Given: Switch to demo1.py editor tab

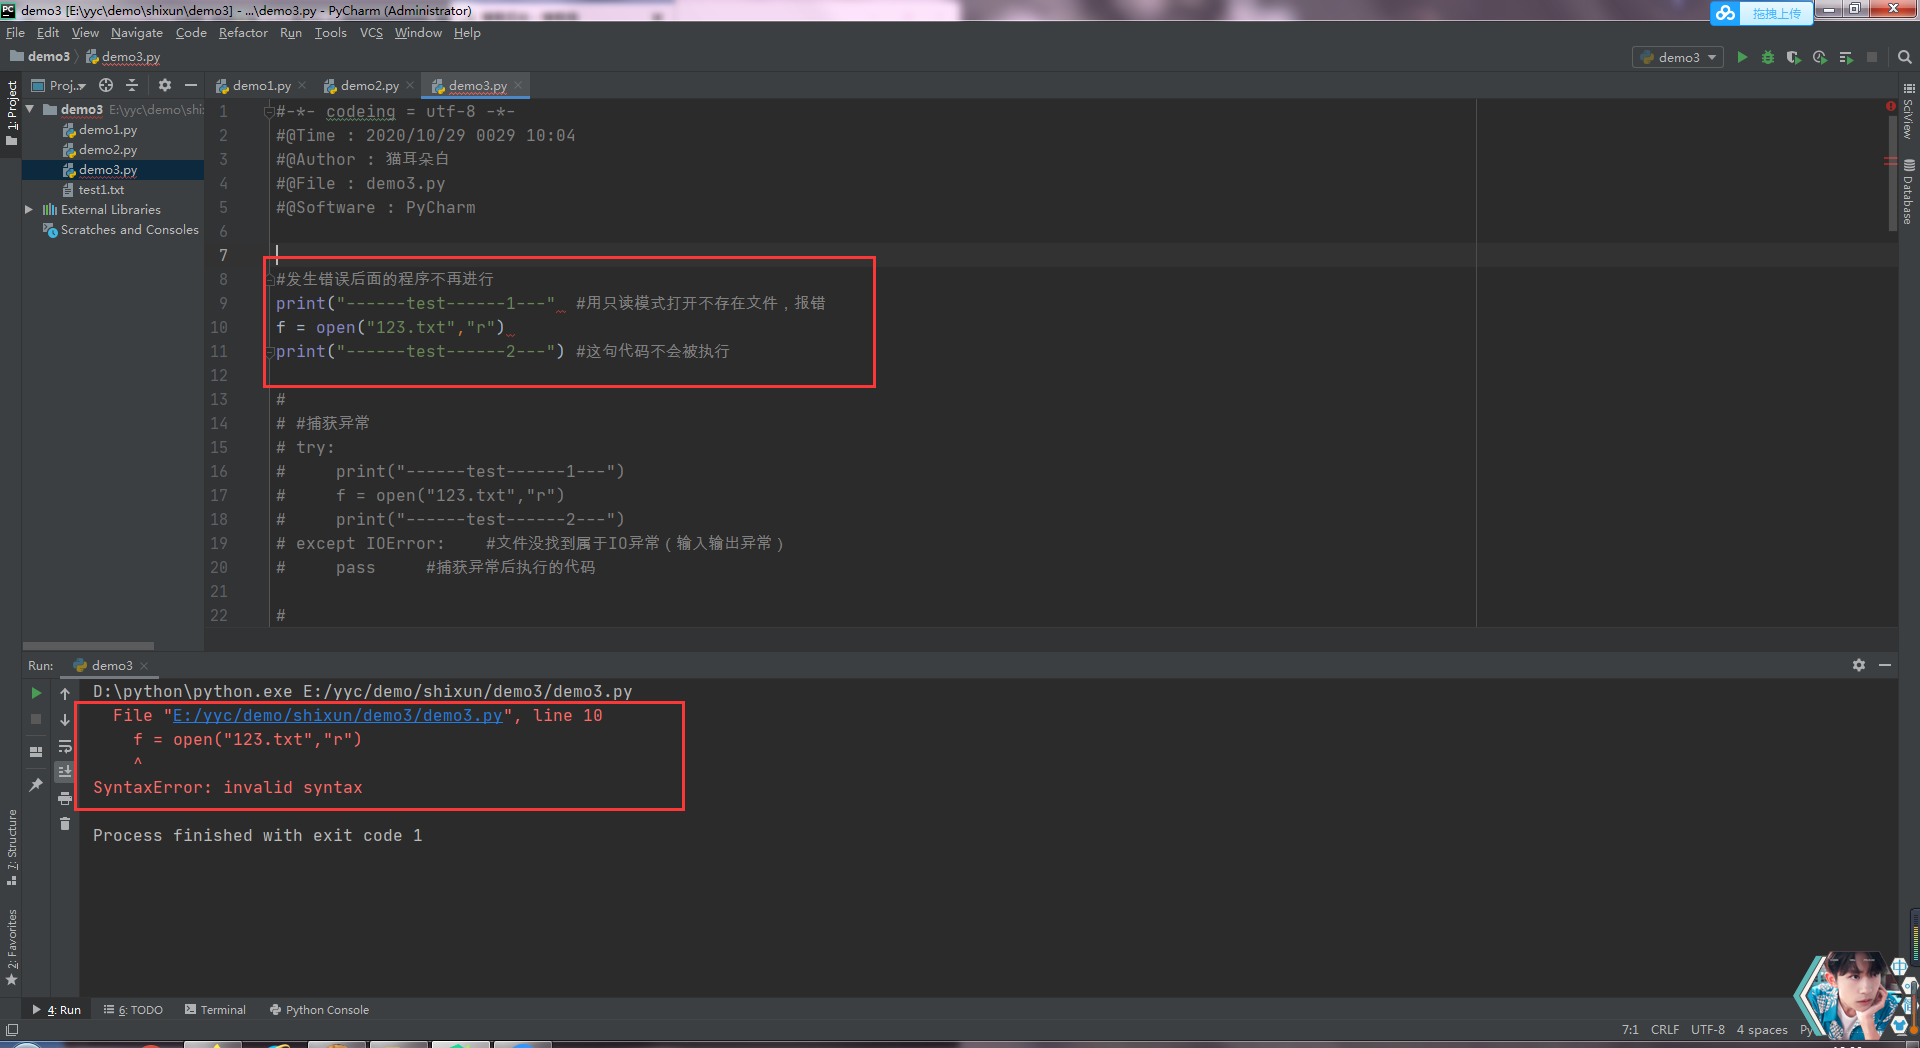Looking at the screenshot, I should 261,86.
